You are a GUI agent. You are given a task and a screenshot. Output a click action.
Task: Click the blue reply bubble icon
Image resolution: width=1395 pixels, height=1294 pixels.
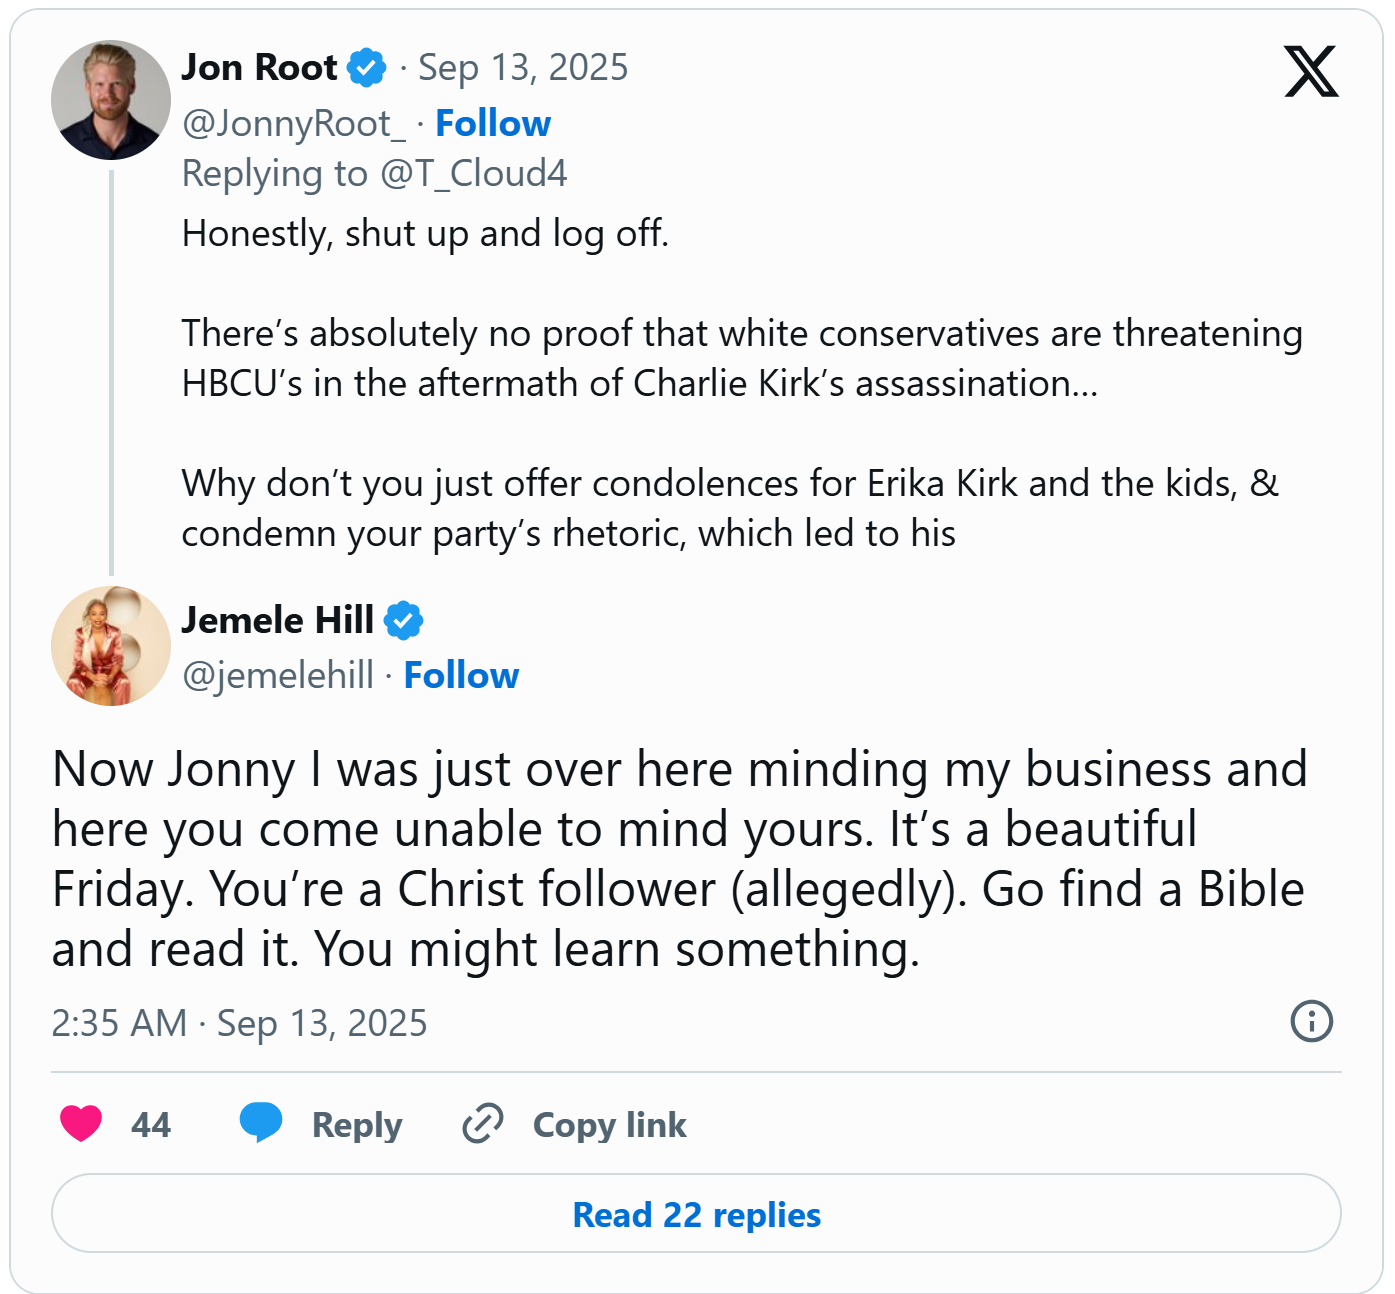click(x=261, y=1123)
